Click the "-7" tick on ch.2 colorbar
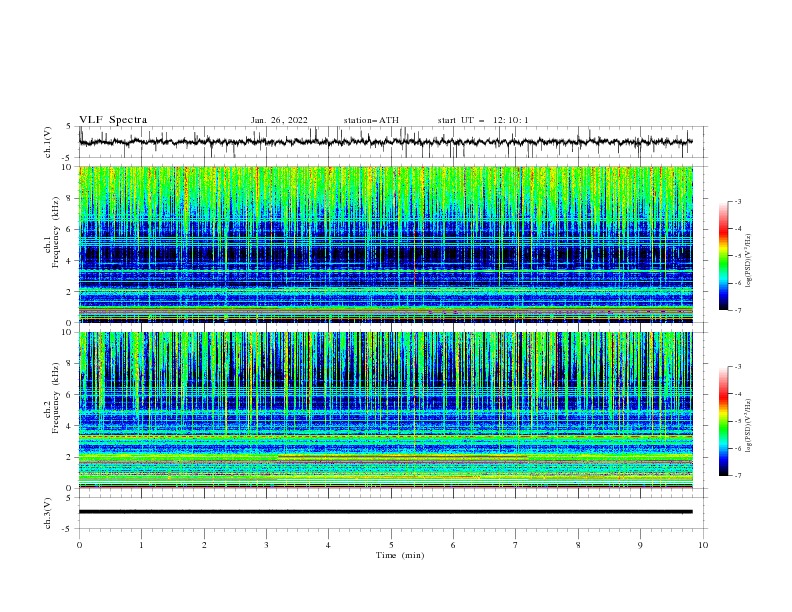The width and height of the screenshot is (792, 612). click(737, 476)
